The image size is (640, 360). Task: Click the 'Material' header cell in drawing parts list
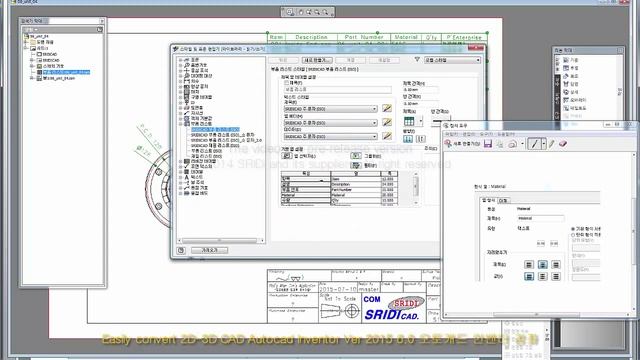pyautogui.click(x=406, y=37)
